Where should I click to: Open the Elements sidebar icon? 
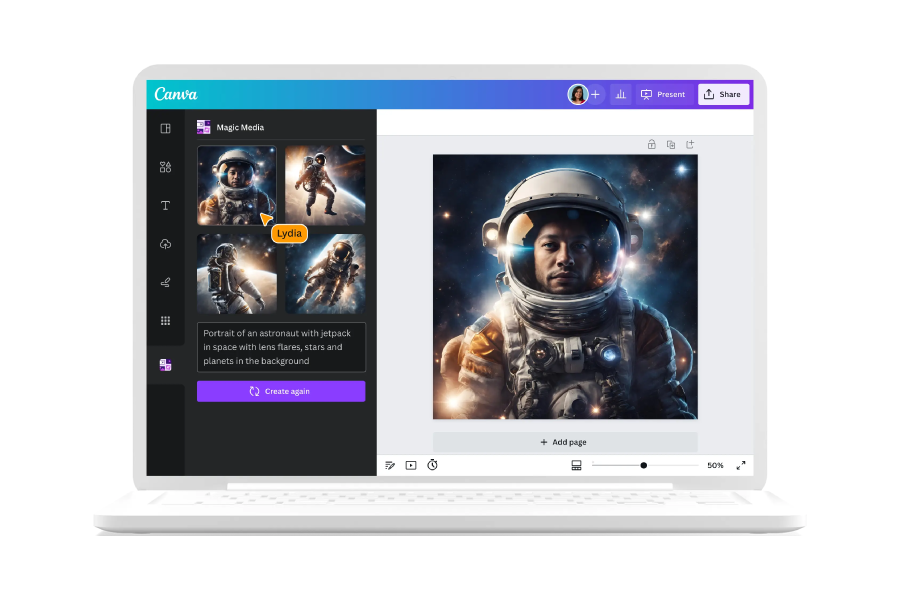point(165,167)
